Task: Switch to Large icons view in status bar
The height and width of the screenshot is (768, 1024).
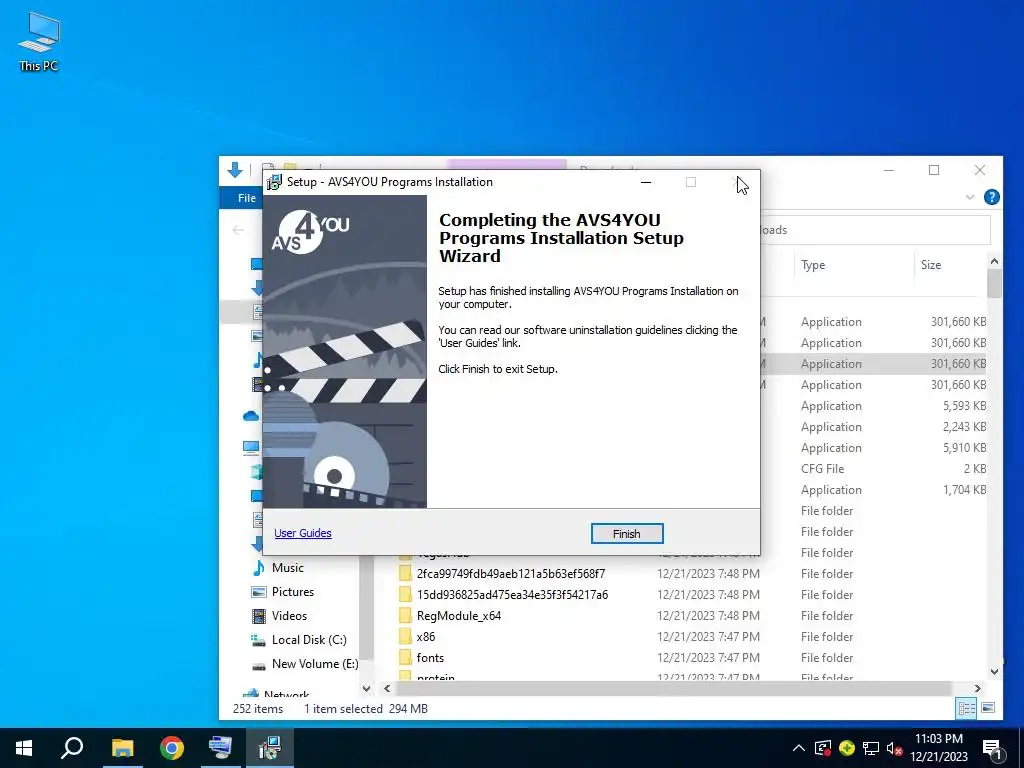Action: click(x=988, y=709)
